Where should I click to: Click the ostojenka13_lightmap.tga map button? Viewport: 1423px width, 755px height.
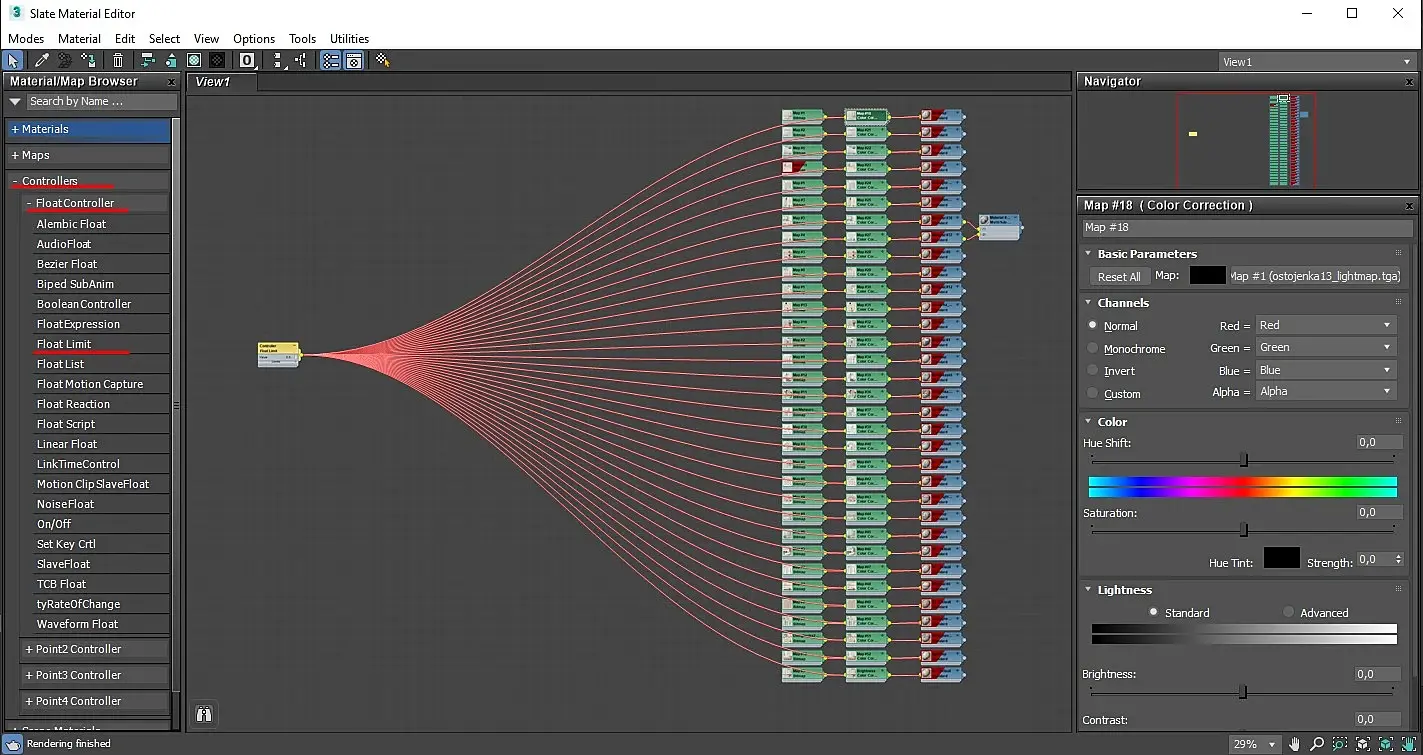point(1315,276)
